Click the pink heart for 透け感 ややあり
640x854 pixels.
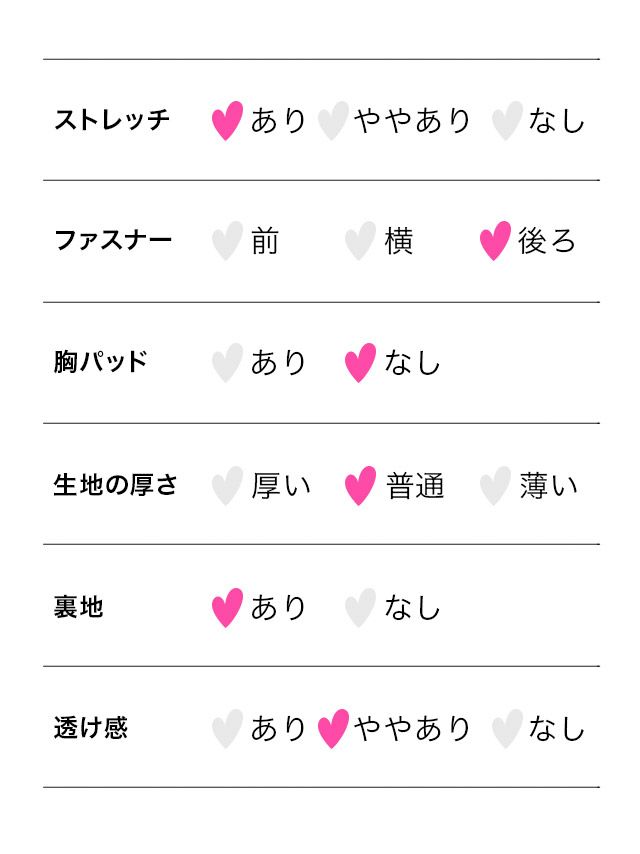(332, 728)
